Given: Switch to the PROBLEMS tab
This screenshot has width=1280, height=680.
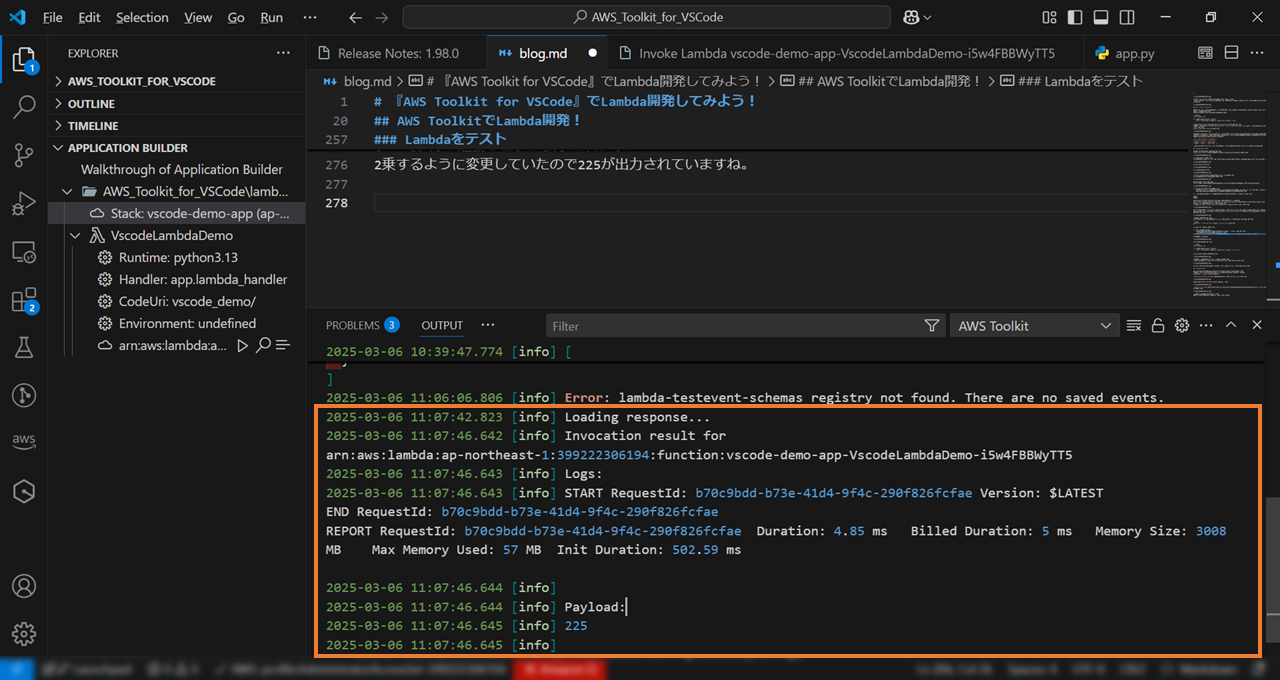Looking at the screenshot, I should tap(351, 325).
